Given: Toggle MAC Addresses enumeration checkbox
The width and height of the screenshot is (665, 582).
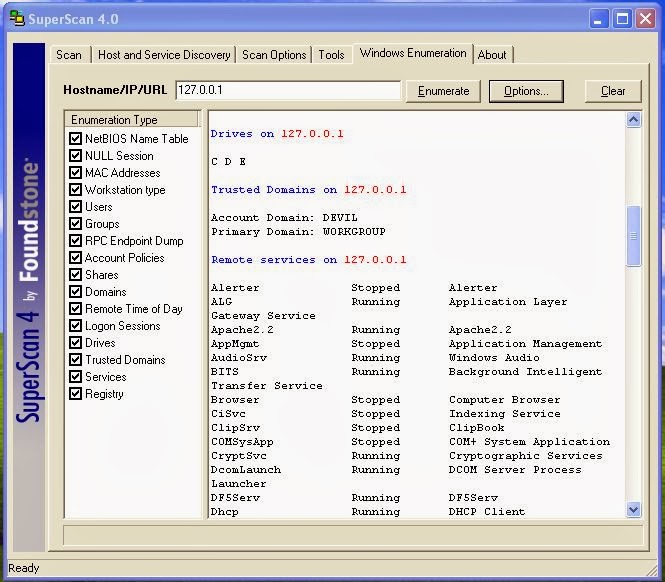Looking at the screenshot, I should tap(75, 172).
